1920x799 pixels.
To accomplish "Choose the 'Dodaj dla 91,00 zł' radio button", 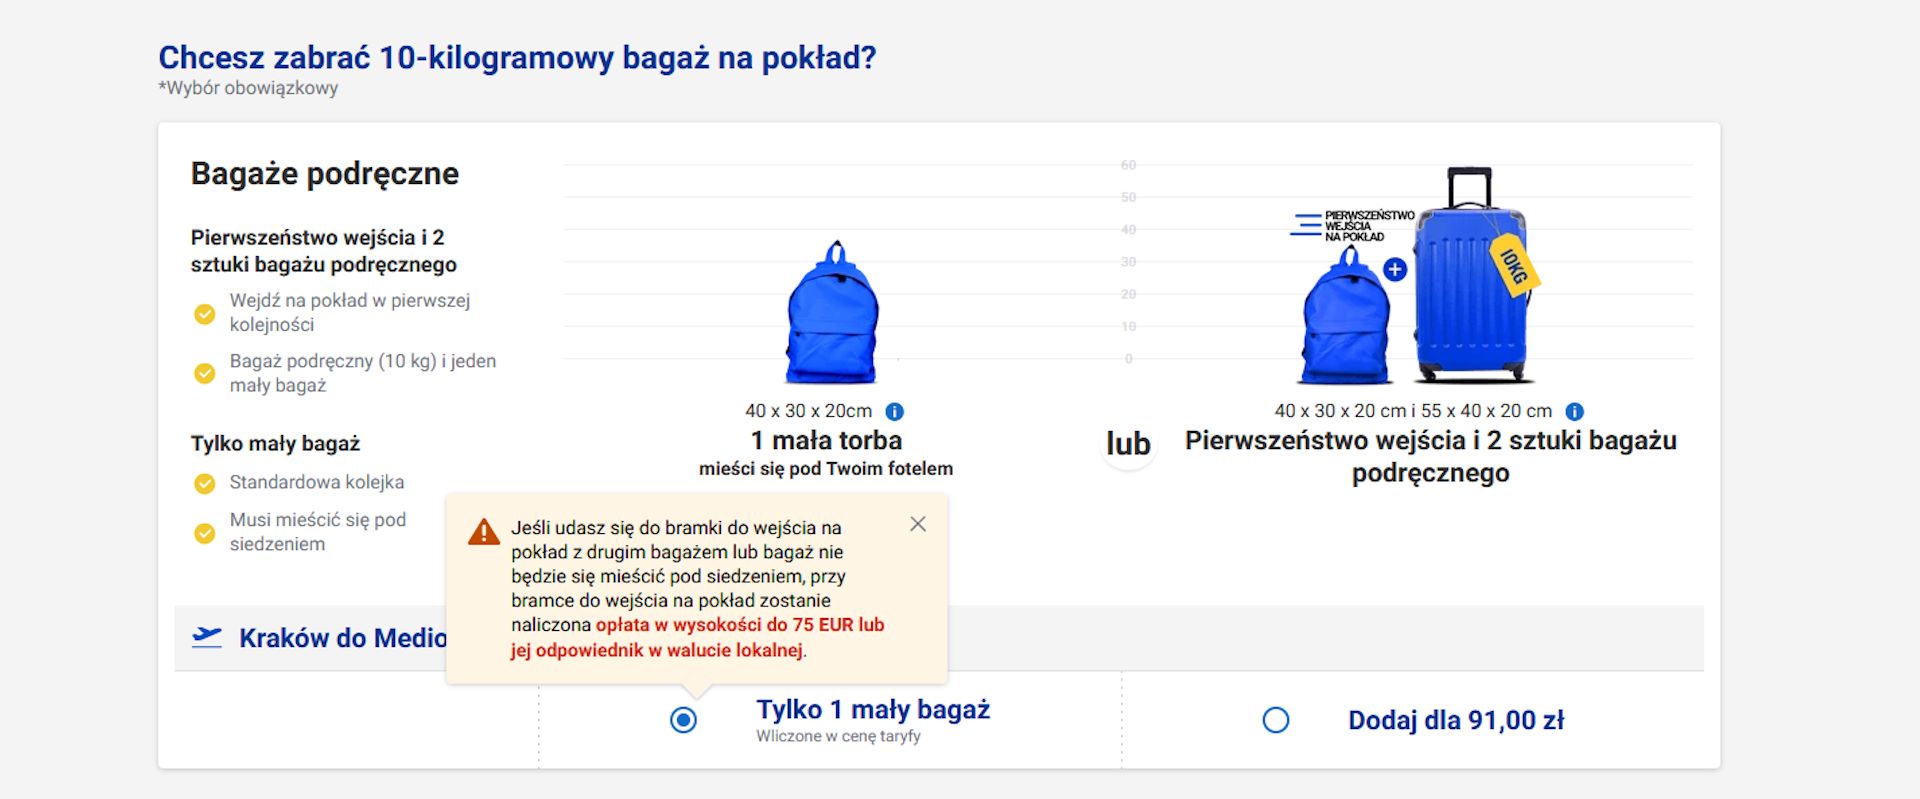I will [x=1276, y=720].
